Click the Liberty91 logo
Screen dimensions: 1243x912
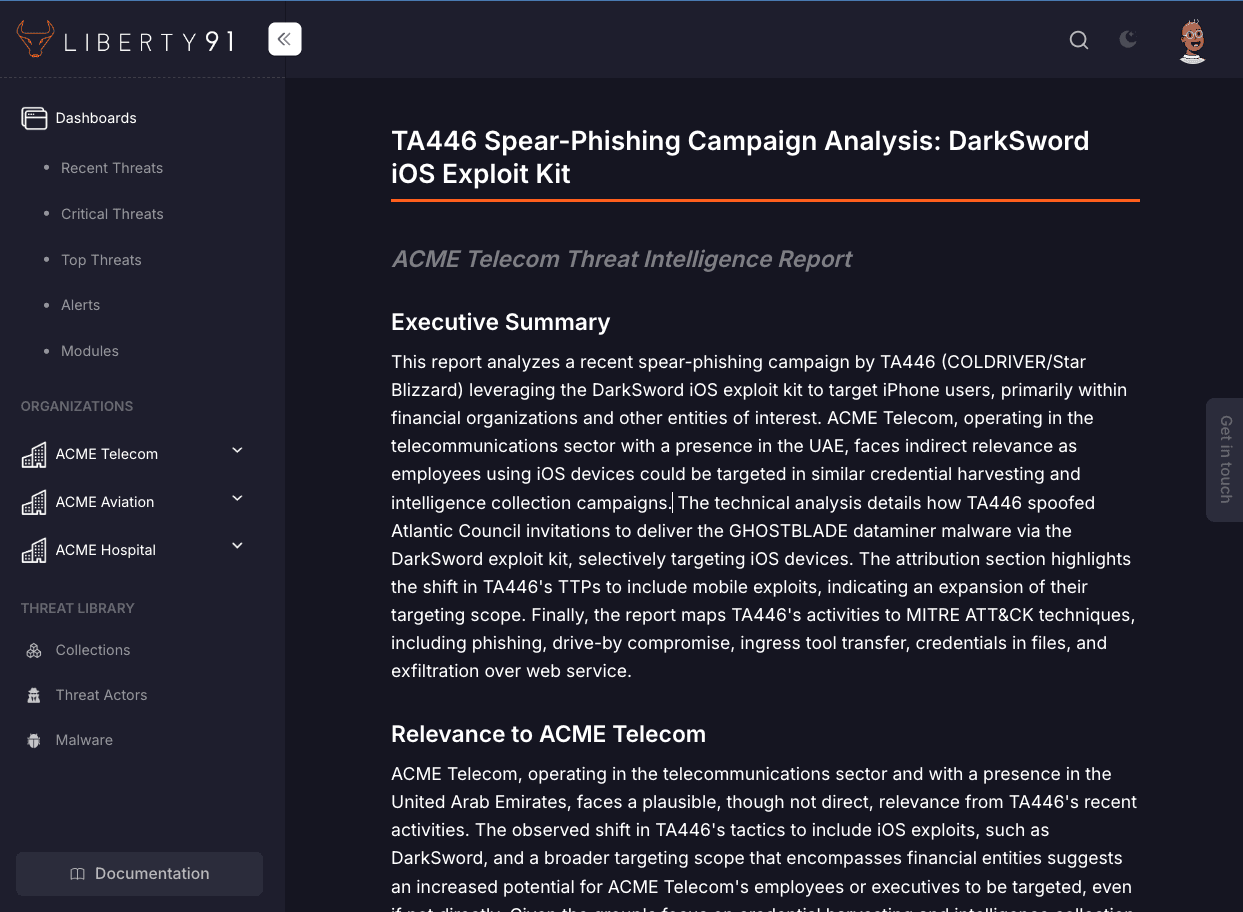pos(124,40)
